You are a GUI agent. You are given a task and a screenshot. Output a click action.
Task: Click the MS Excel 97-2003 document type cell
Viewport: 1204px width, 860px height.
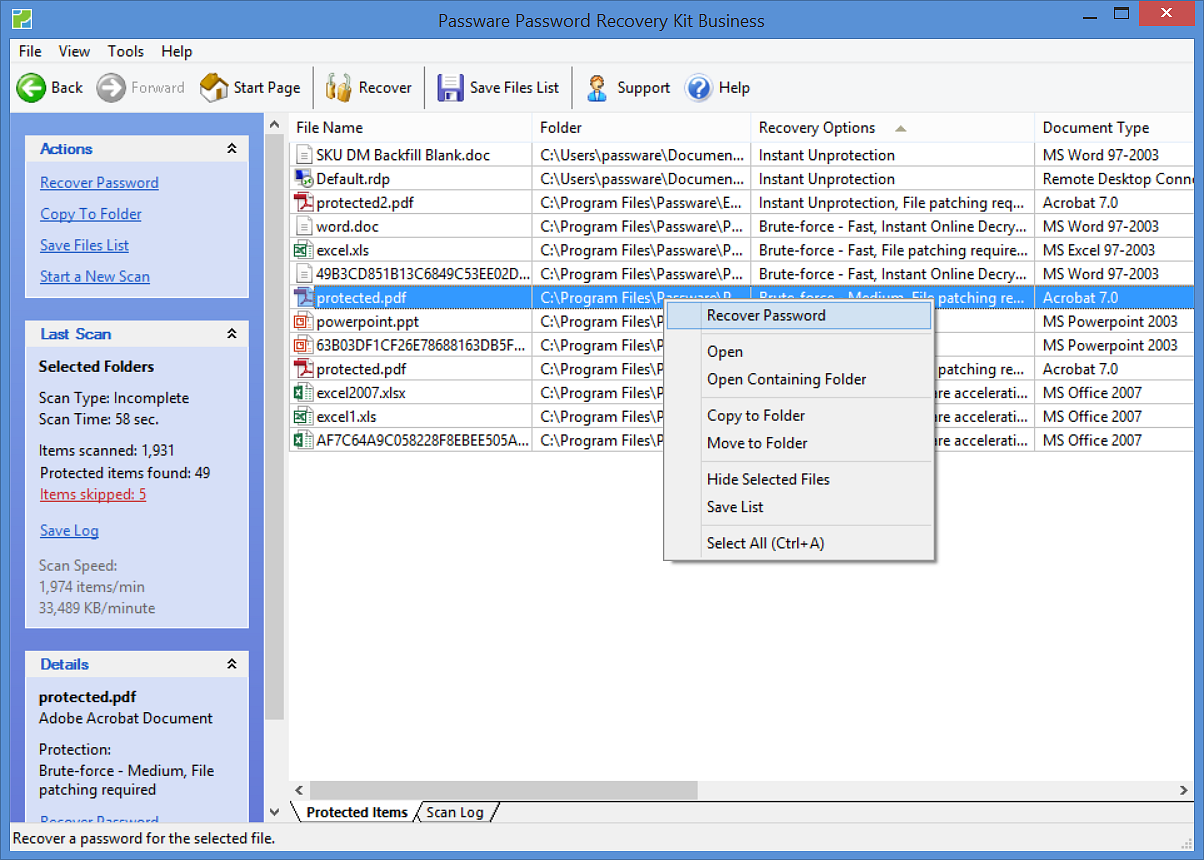click(x=1115, y=250)
